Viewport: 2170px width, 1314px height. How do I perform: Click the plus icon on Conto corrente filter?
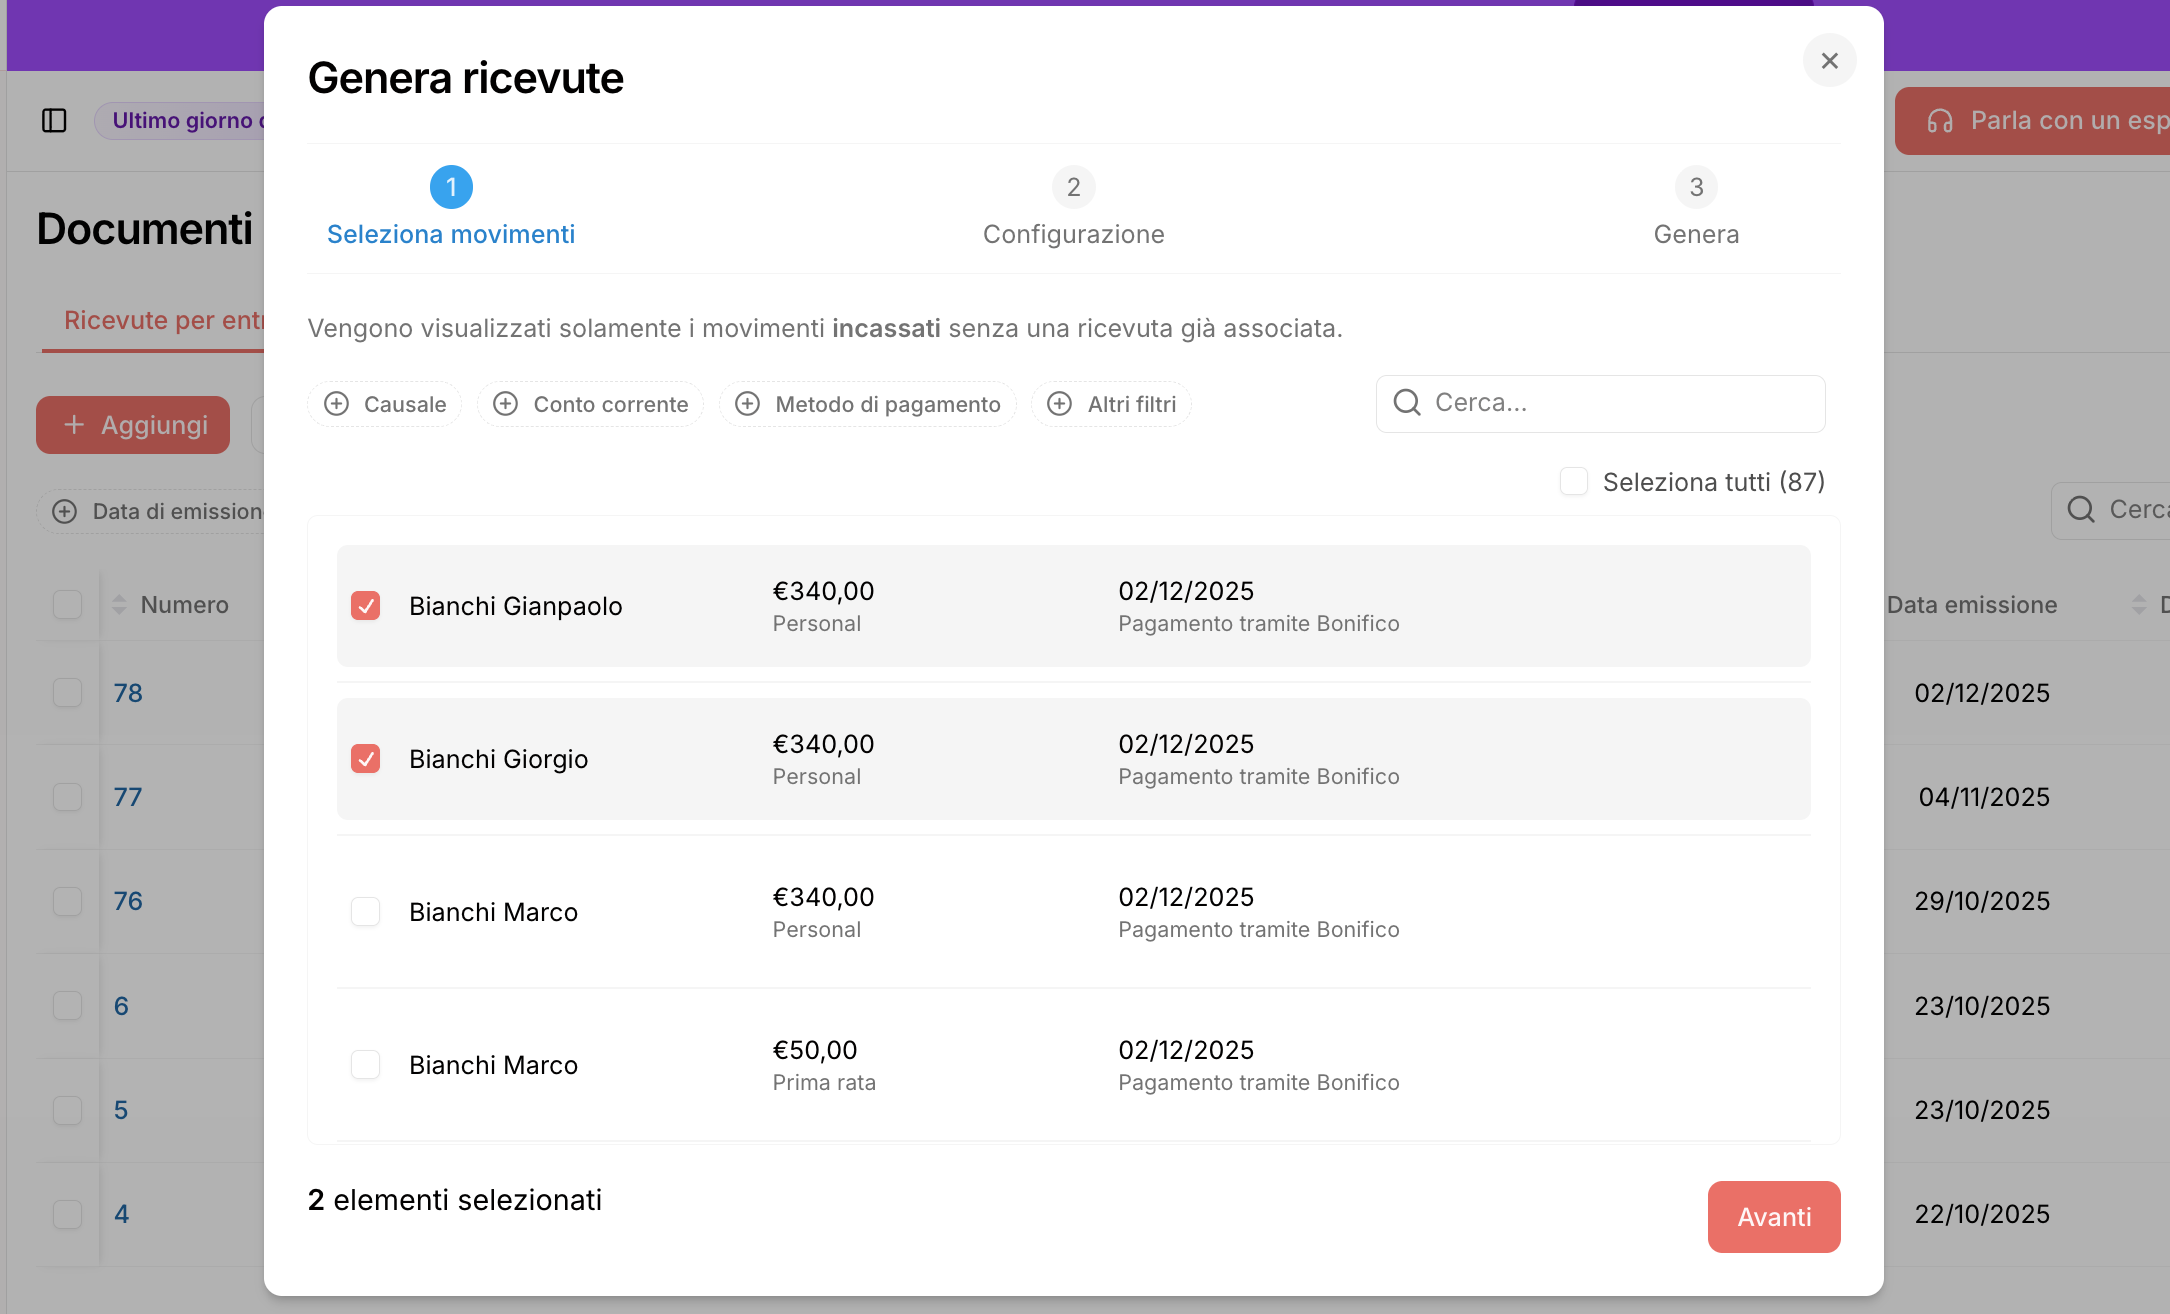point(506,404)
